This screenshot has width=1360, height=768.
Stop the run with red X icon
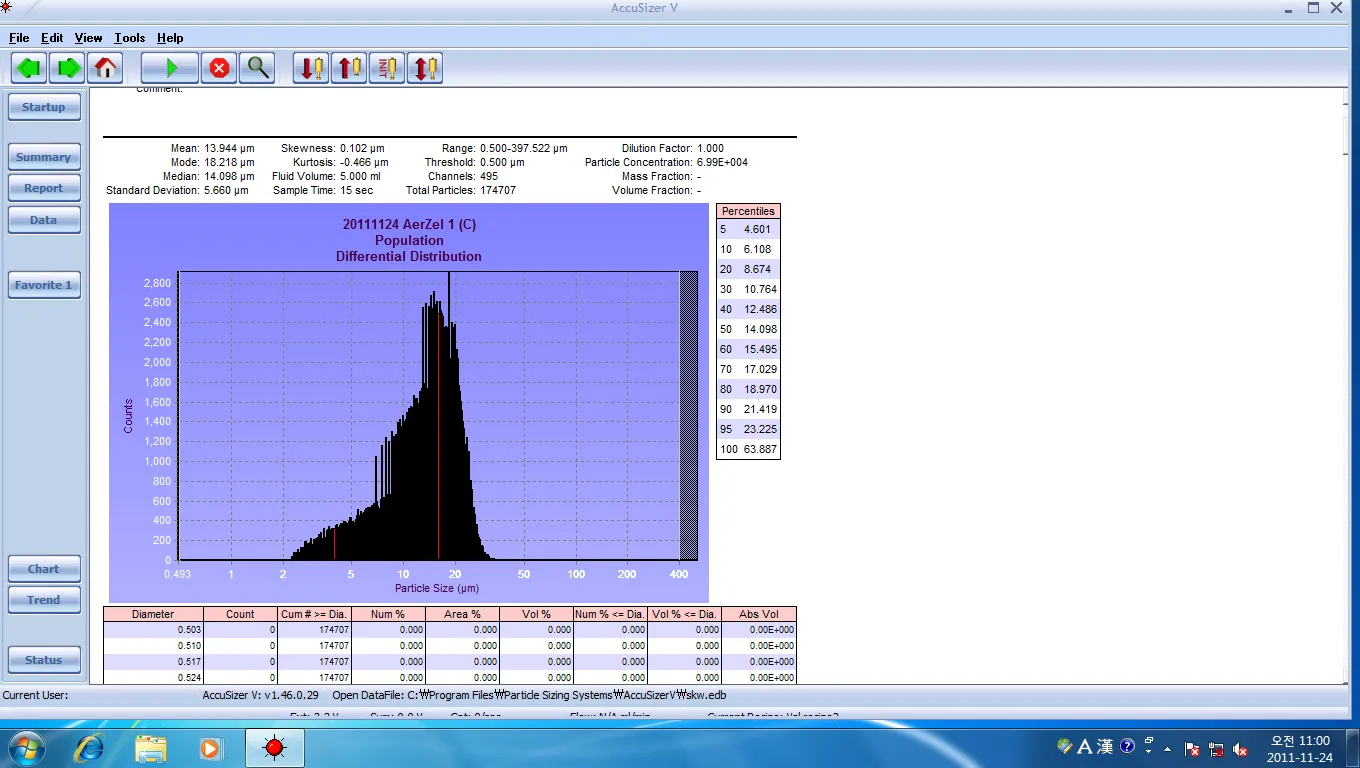[219, 68]
